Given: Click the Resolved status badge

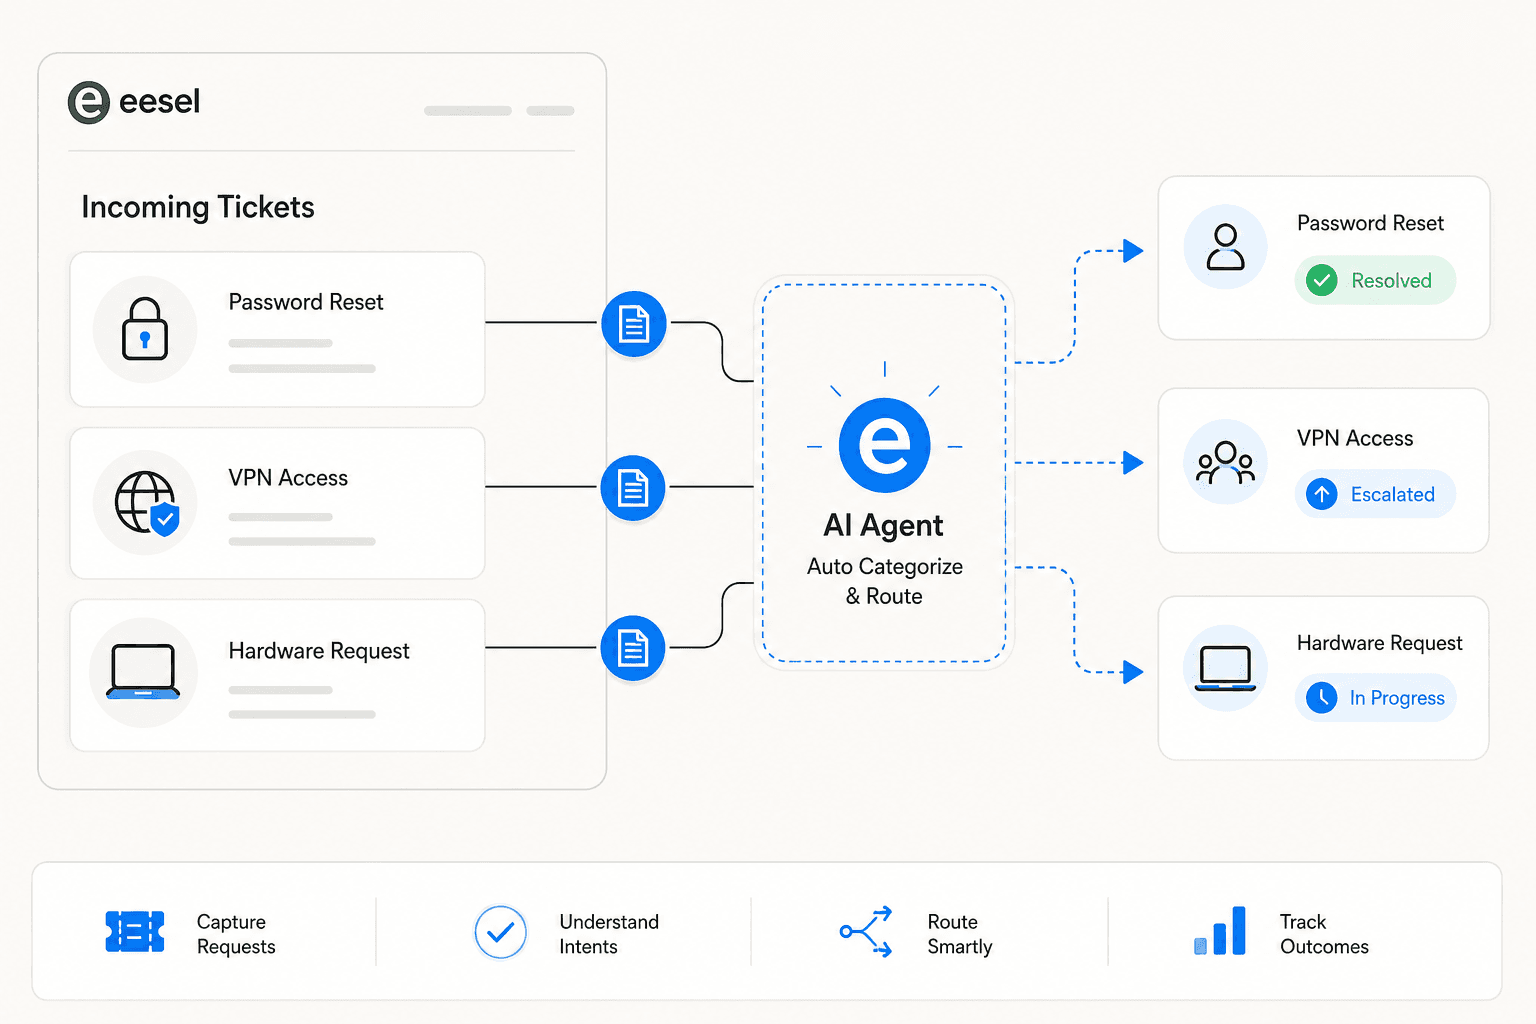Looking at the screenshot, I should [x=1375, y=281].
